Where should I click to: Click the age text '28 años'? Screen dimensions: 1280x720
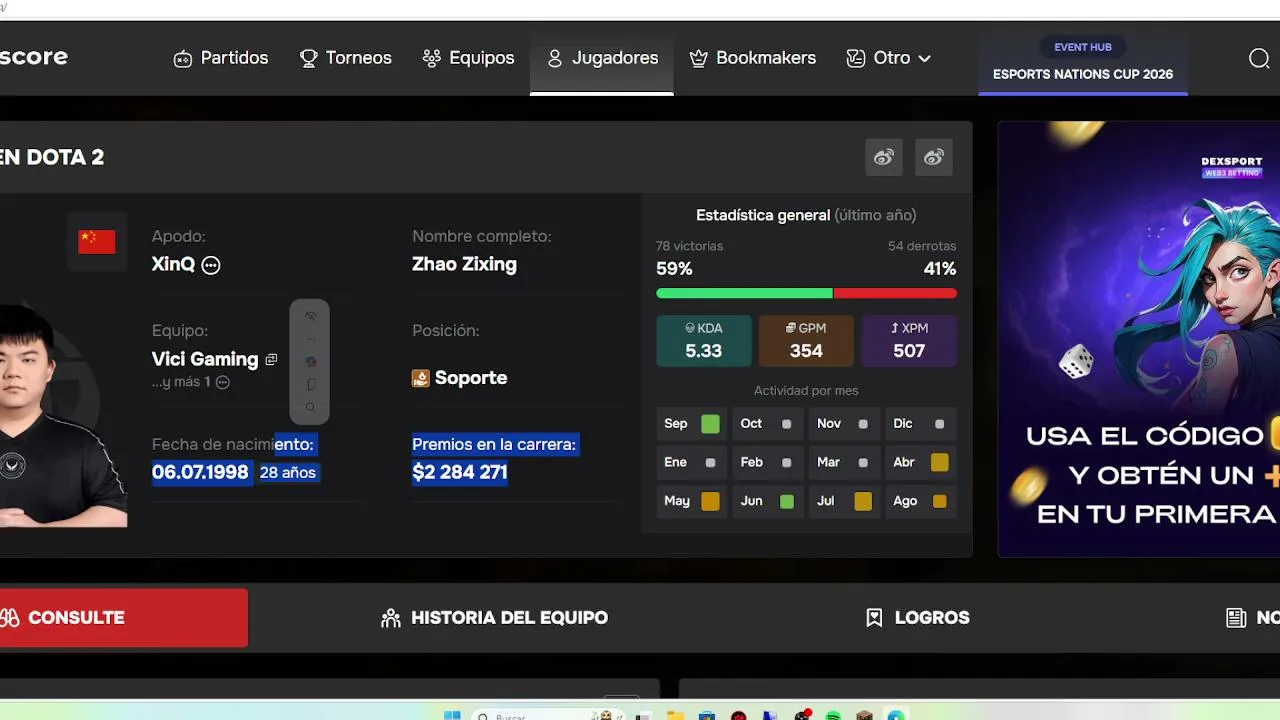point(288,473)
